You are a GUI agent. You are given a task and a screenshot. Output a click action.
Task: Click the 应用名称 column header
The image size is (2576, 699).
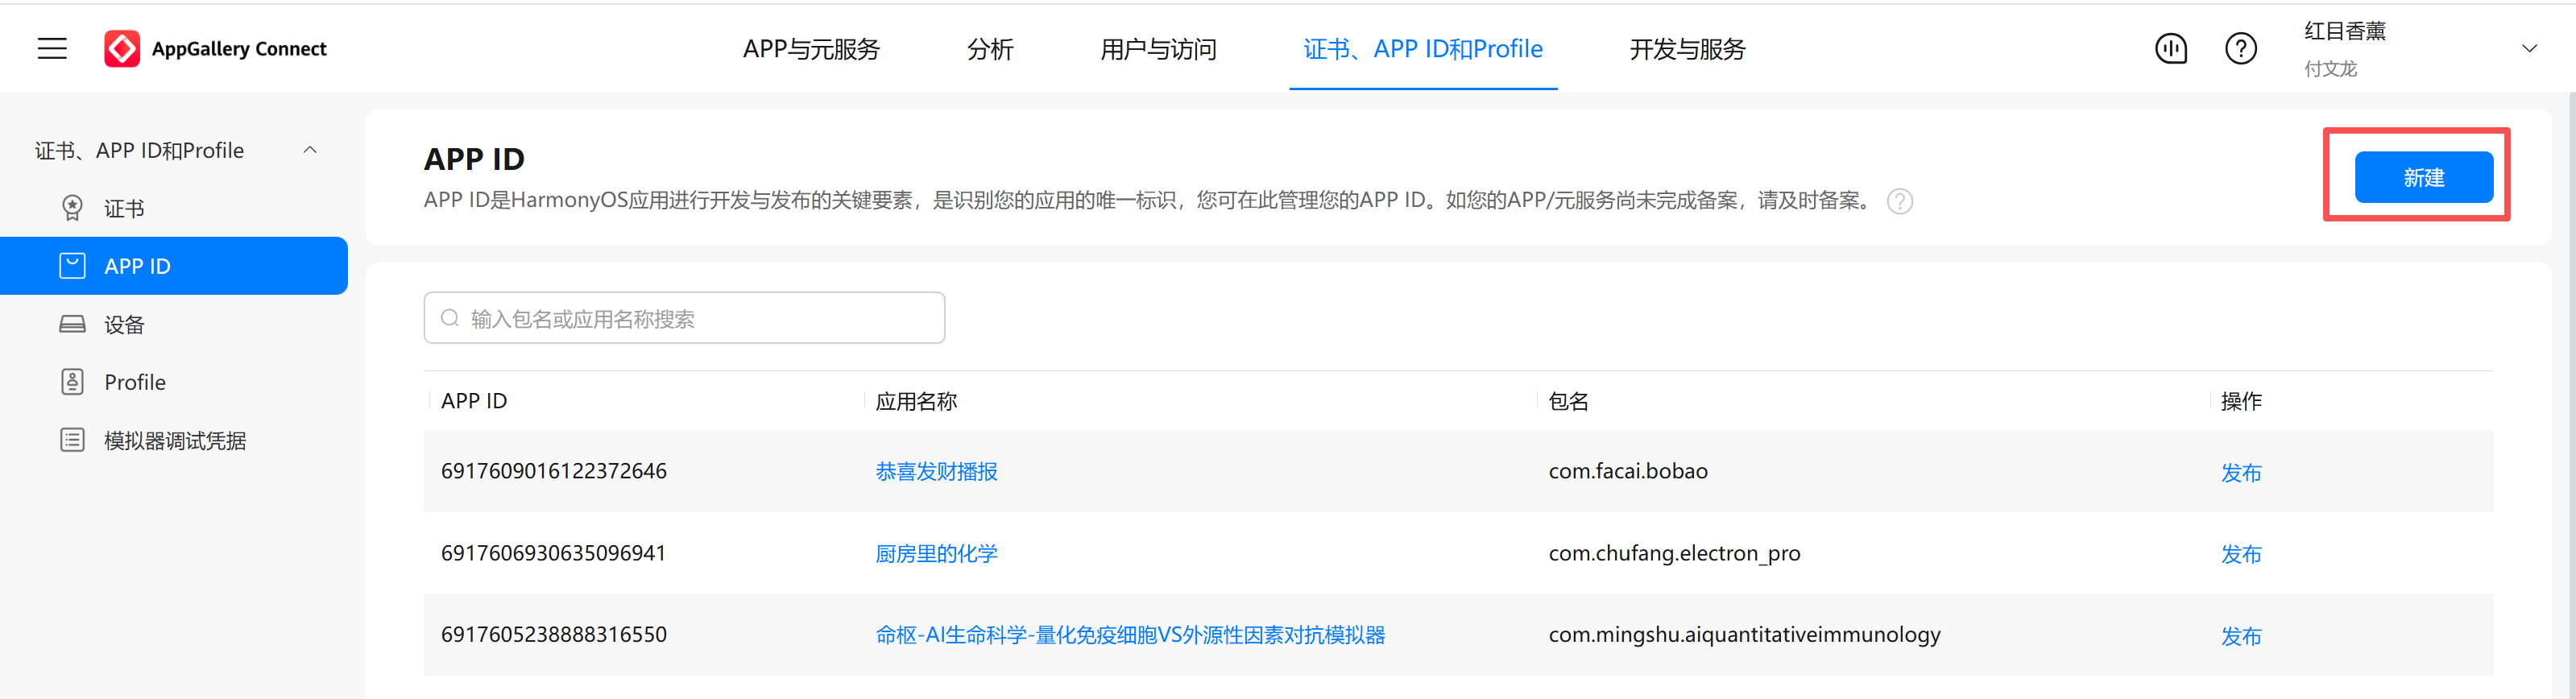coord(916,401)
